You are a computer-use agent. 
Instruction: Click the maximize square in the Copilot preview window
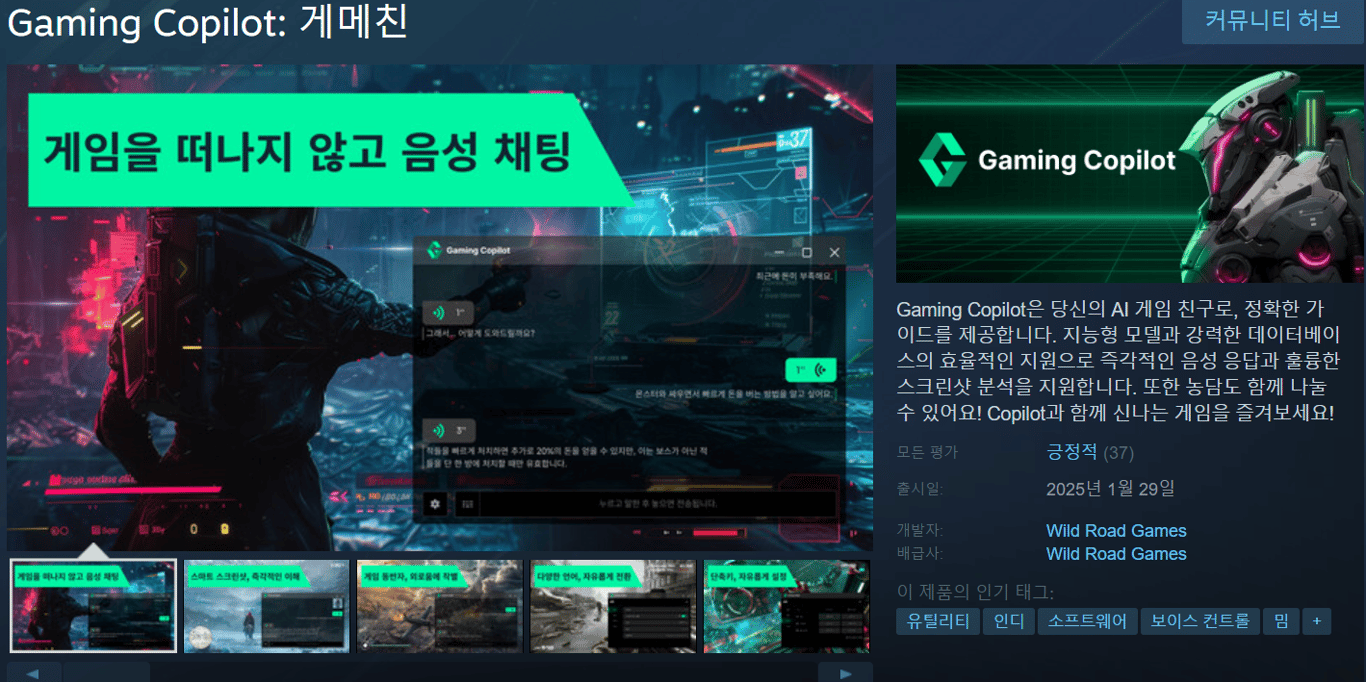807,253
